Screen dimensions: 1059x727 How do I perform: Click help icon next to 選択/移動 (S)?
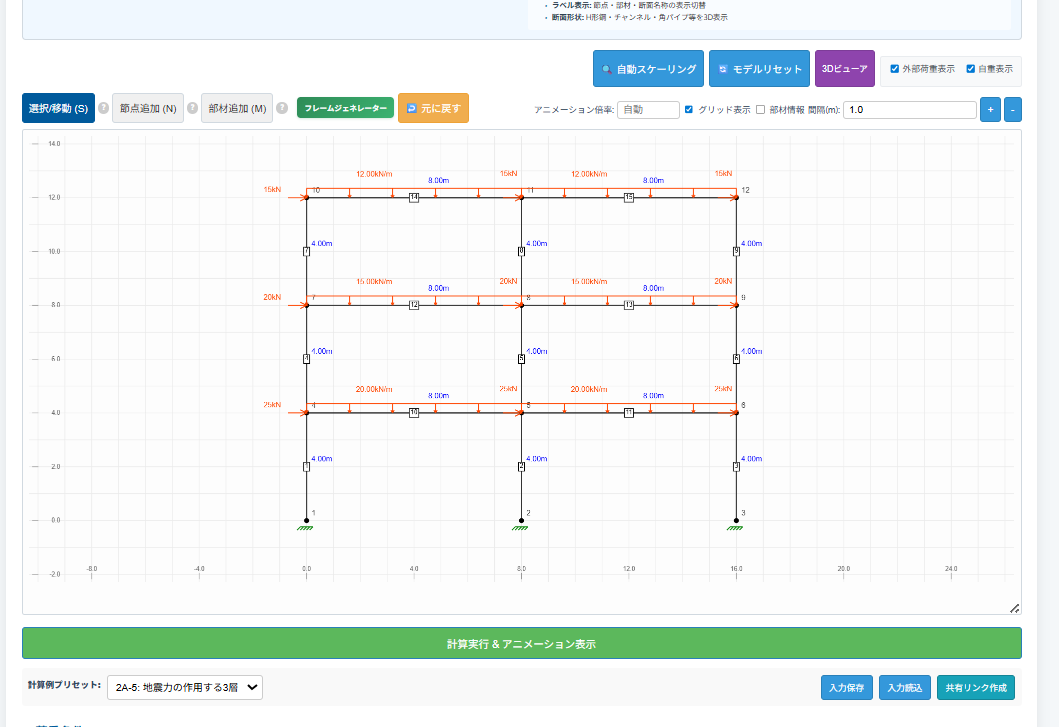(x=103, y=108)
